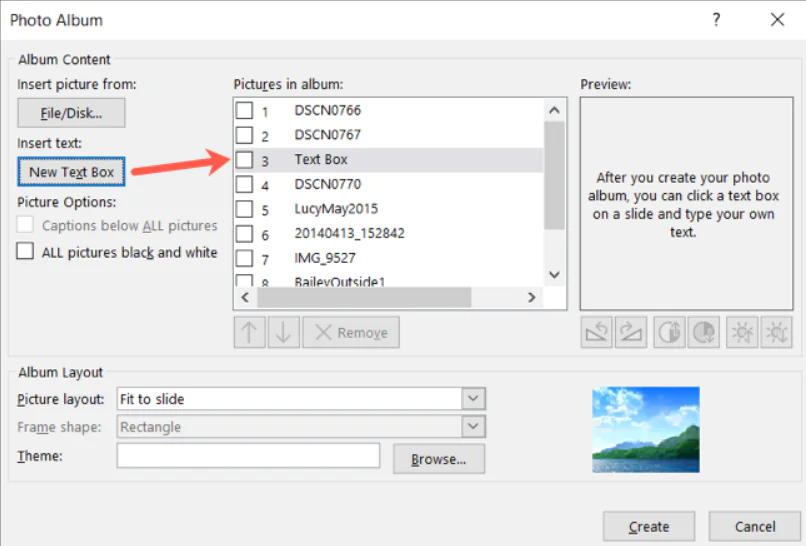Select IMG_9527 in the pictures list
Screen dimensions: 806x546
(325, 258)
